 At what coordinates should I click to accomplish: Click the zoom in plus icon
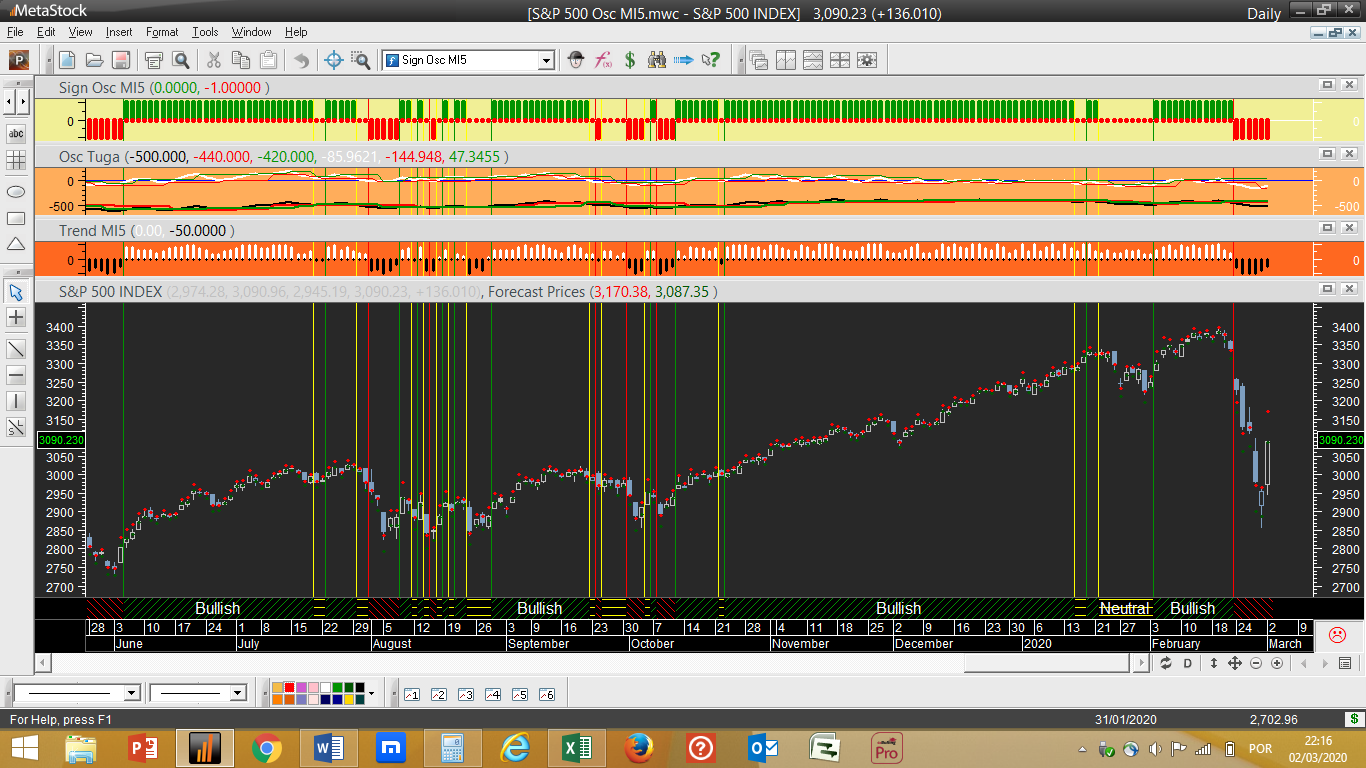(x=1277, y=663)
